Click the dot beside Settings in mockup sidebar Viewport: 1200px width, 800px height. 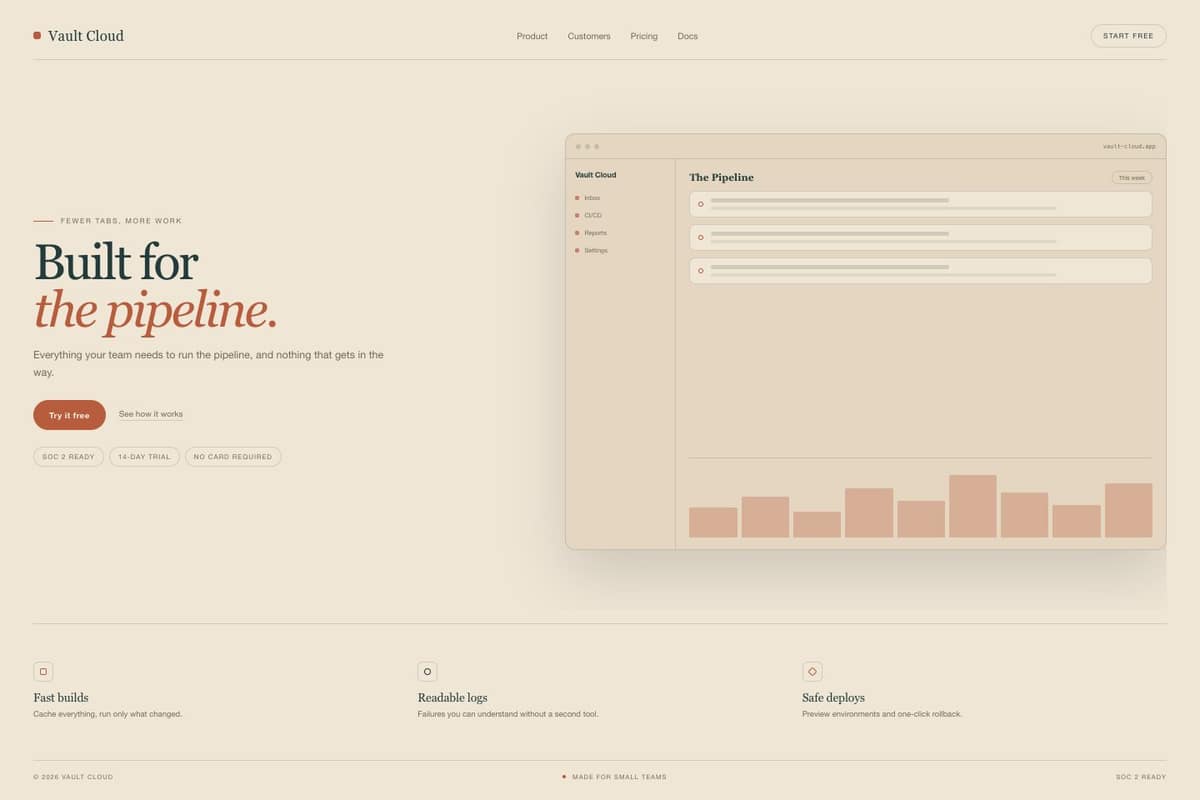(x=577, y=250)
